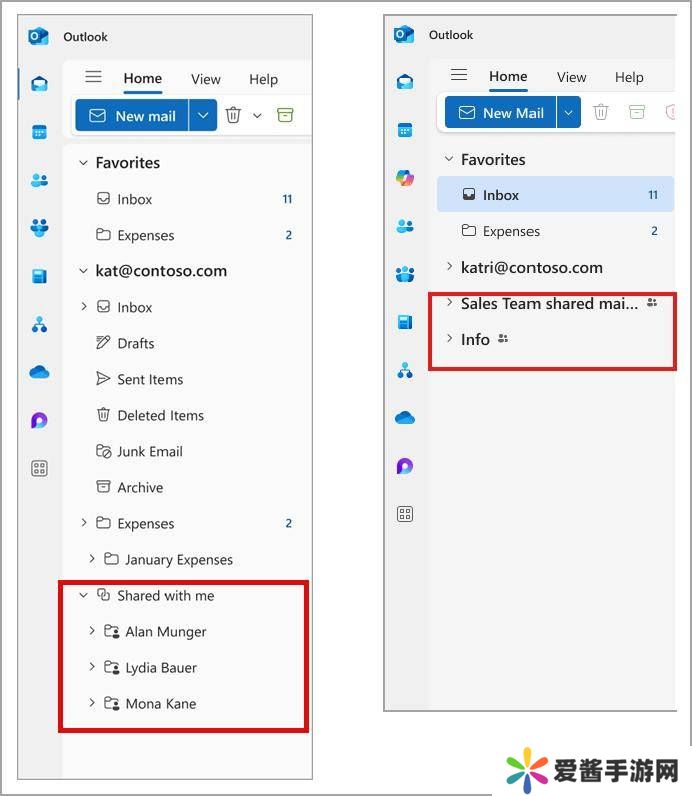Click the Drafts folder
The image size is (692, 796).
[135, 343]
